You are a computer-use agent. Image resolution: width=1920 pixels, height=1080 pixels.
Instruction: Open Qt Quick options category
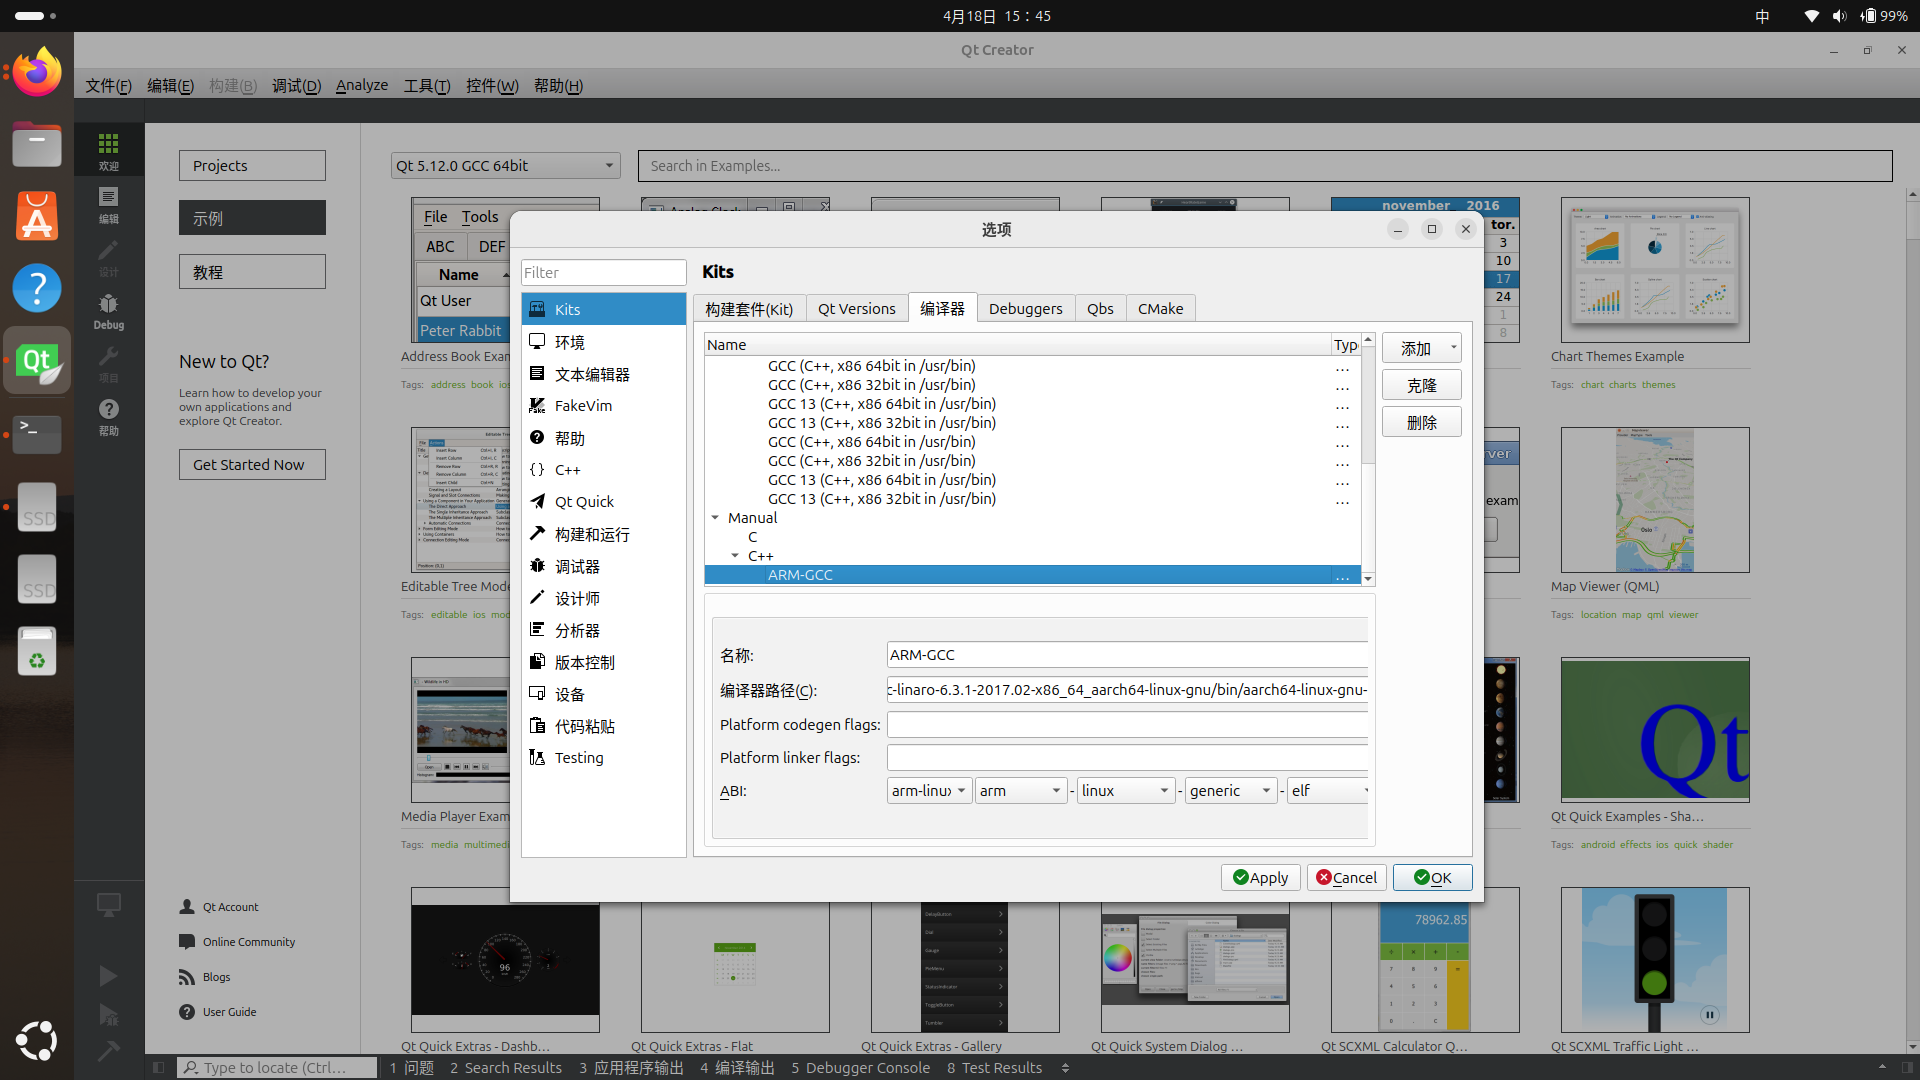[x=584, y=502]
